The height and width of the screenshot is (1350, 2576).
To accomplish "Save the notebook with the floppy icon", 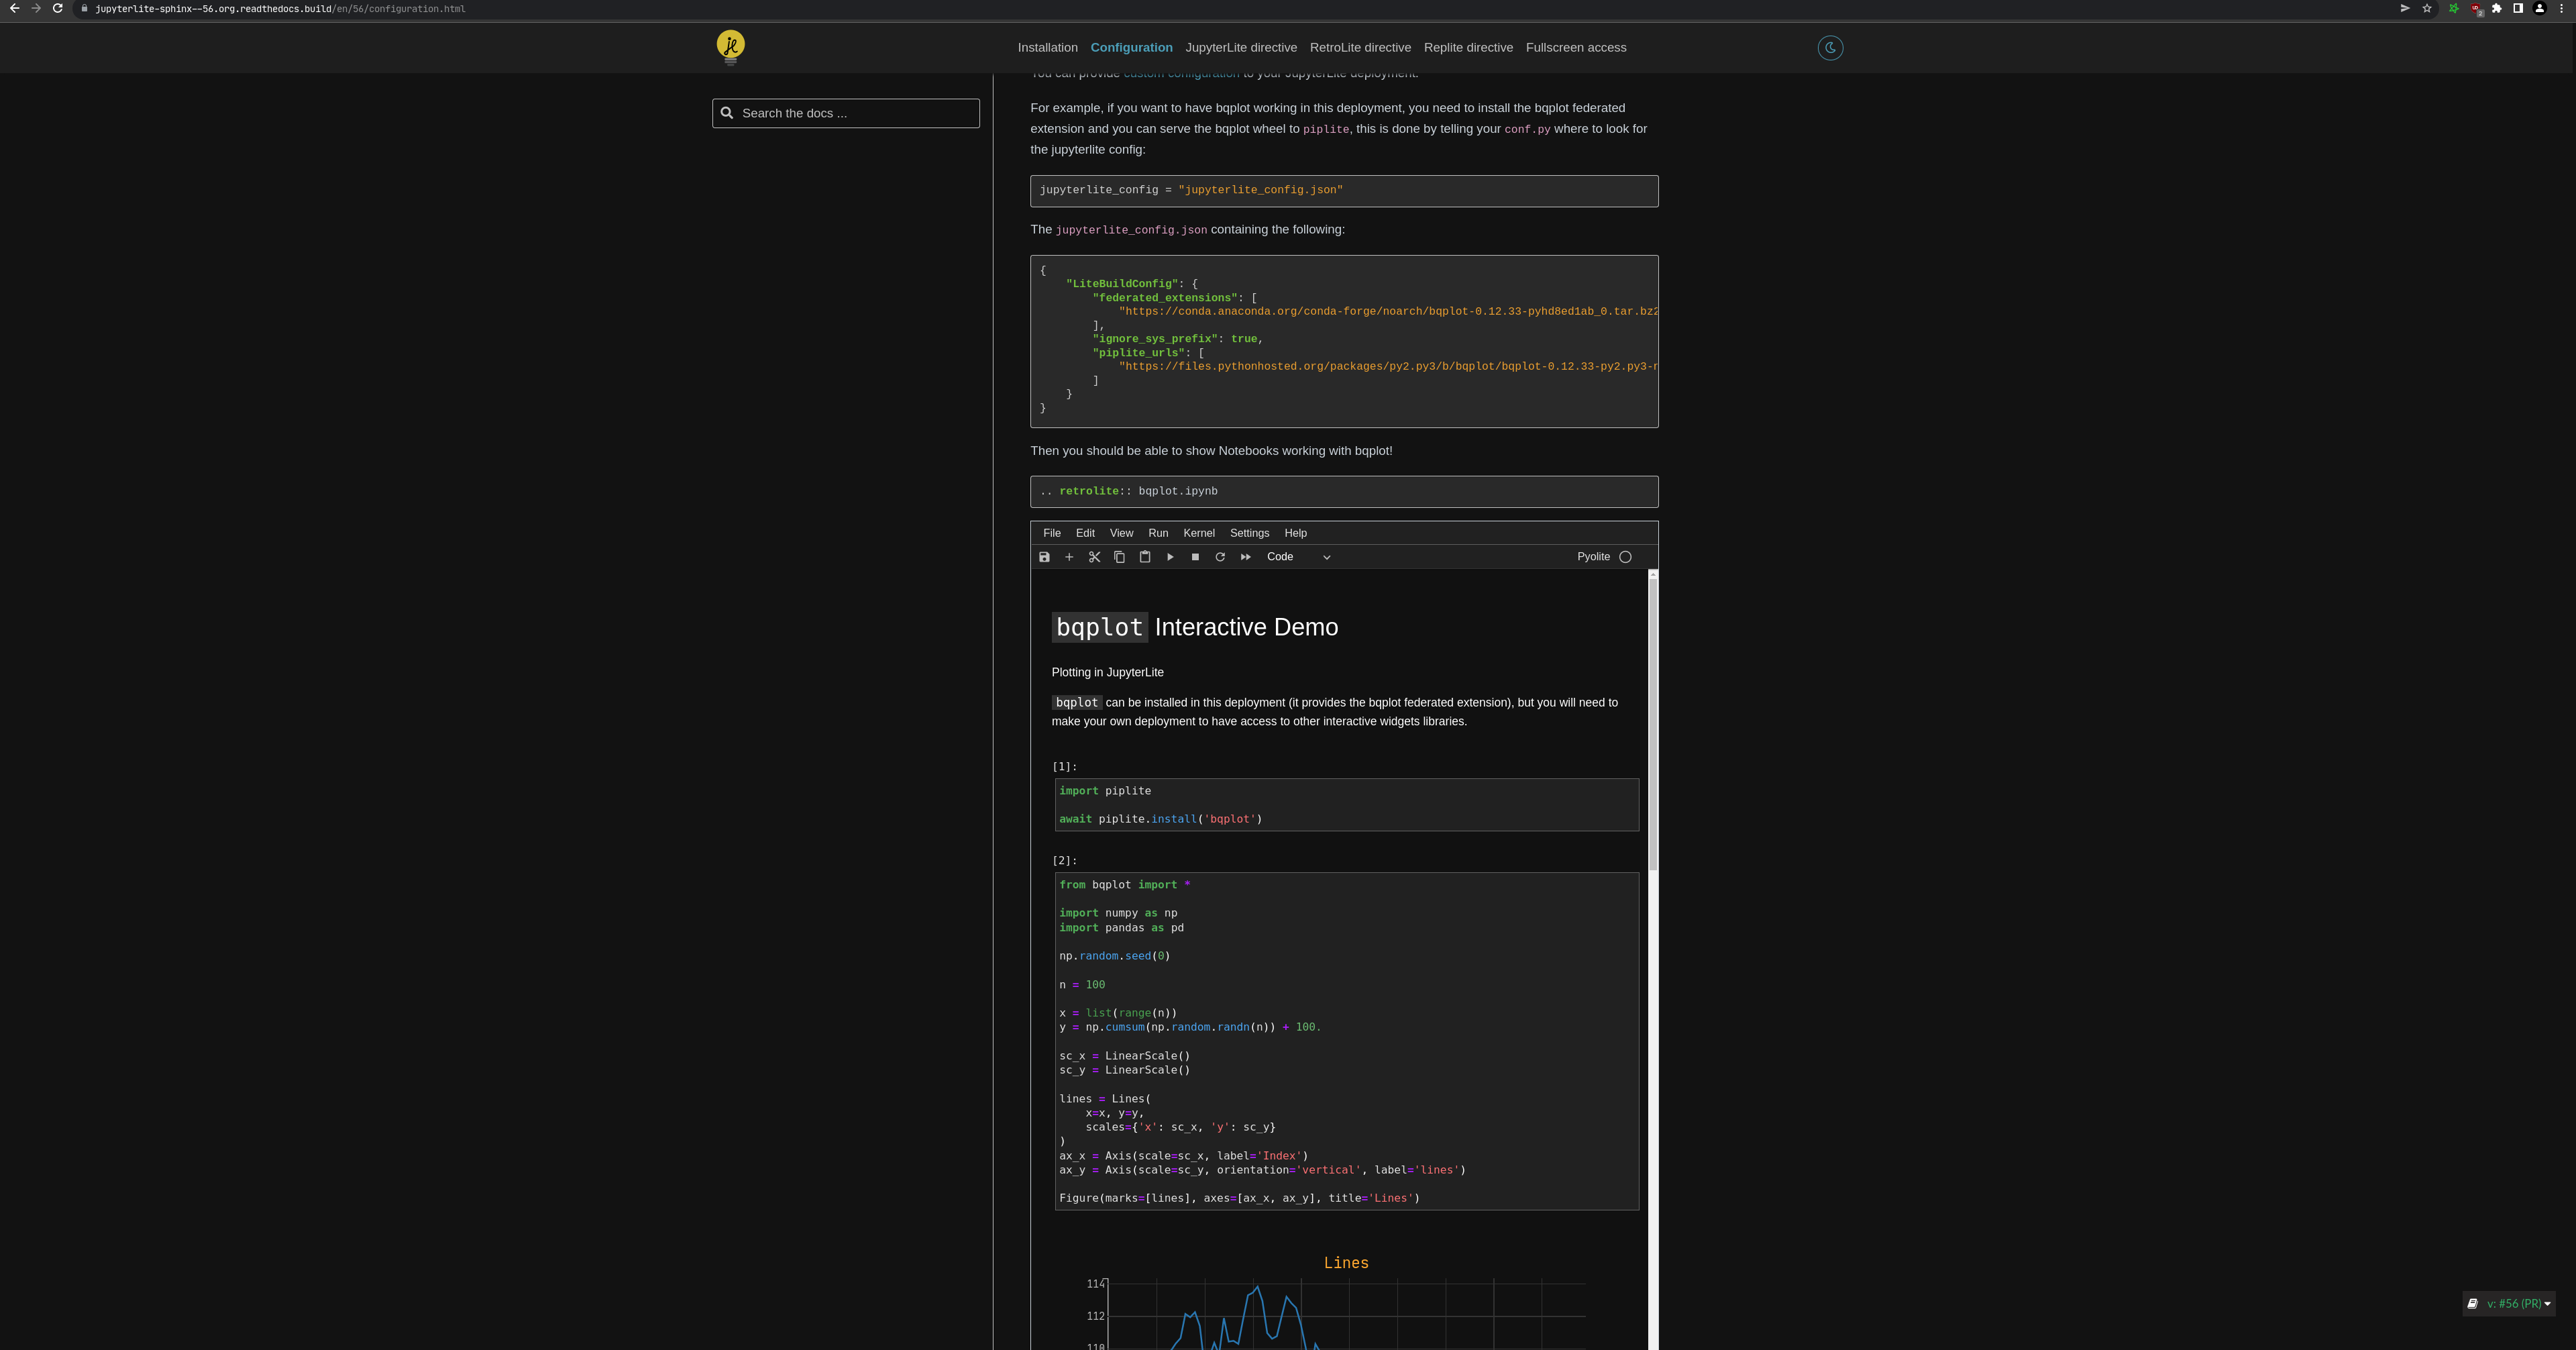I will [x=1044, y=557].
